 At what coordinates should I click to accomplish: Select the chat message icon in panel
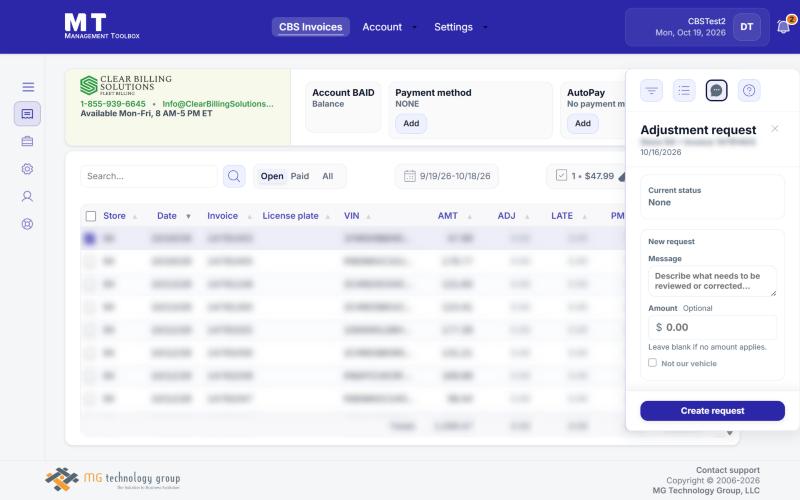[x=716, y=91]
